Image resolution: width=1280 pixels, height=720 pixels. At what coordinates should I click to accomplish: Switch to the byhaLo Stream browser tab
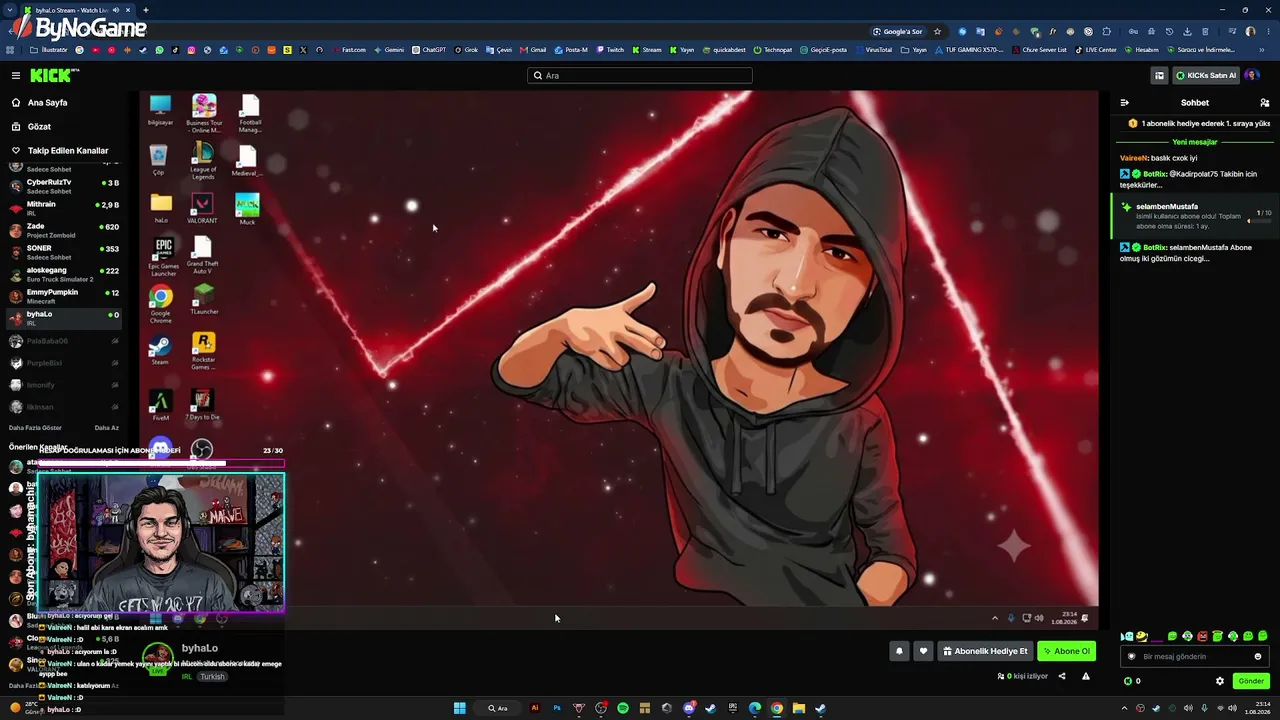click(x=78, y=10)
